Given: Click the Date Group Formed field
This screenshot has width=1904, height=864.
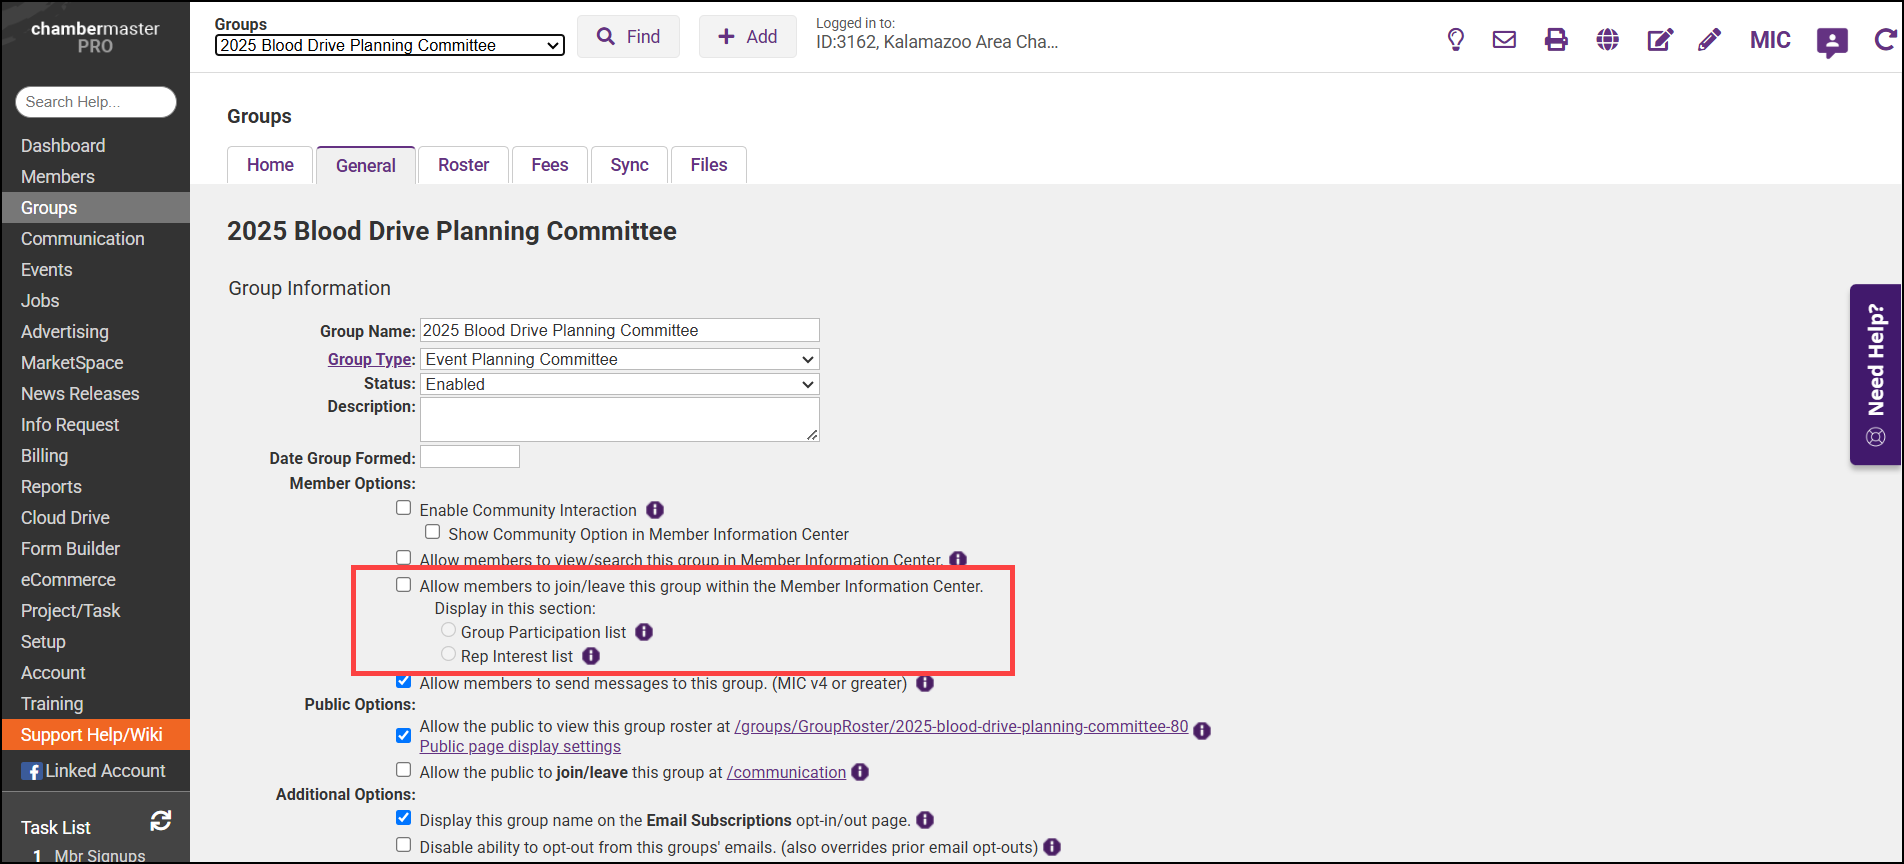Looking at the screenshot, I should click(x=470, y=457).
